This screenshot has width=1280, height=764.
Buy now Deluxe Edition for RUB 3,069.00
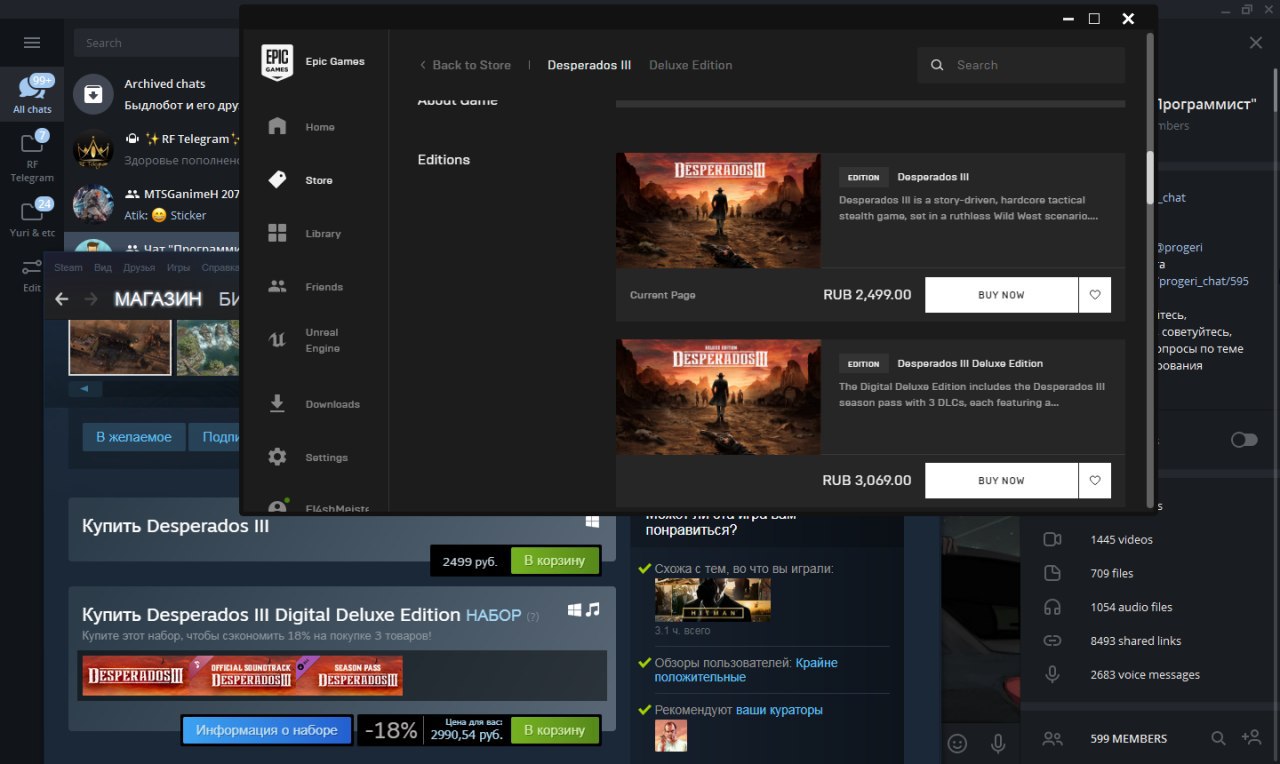pyautogui.click(x=1001, y=481)
